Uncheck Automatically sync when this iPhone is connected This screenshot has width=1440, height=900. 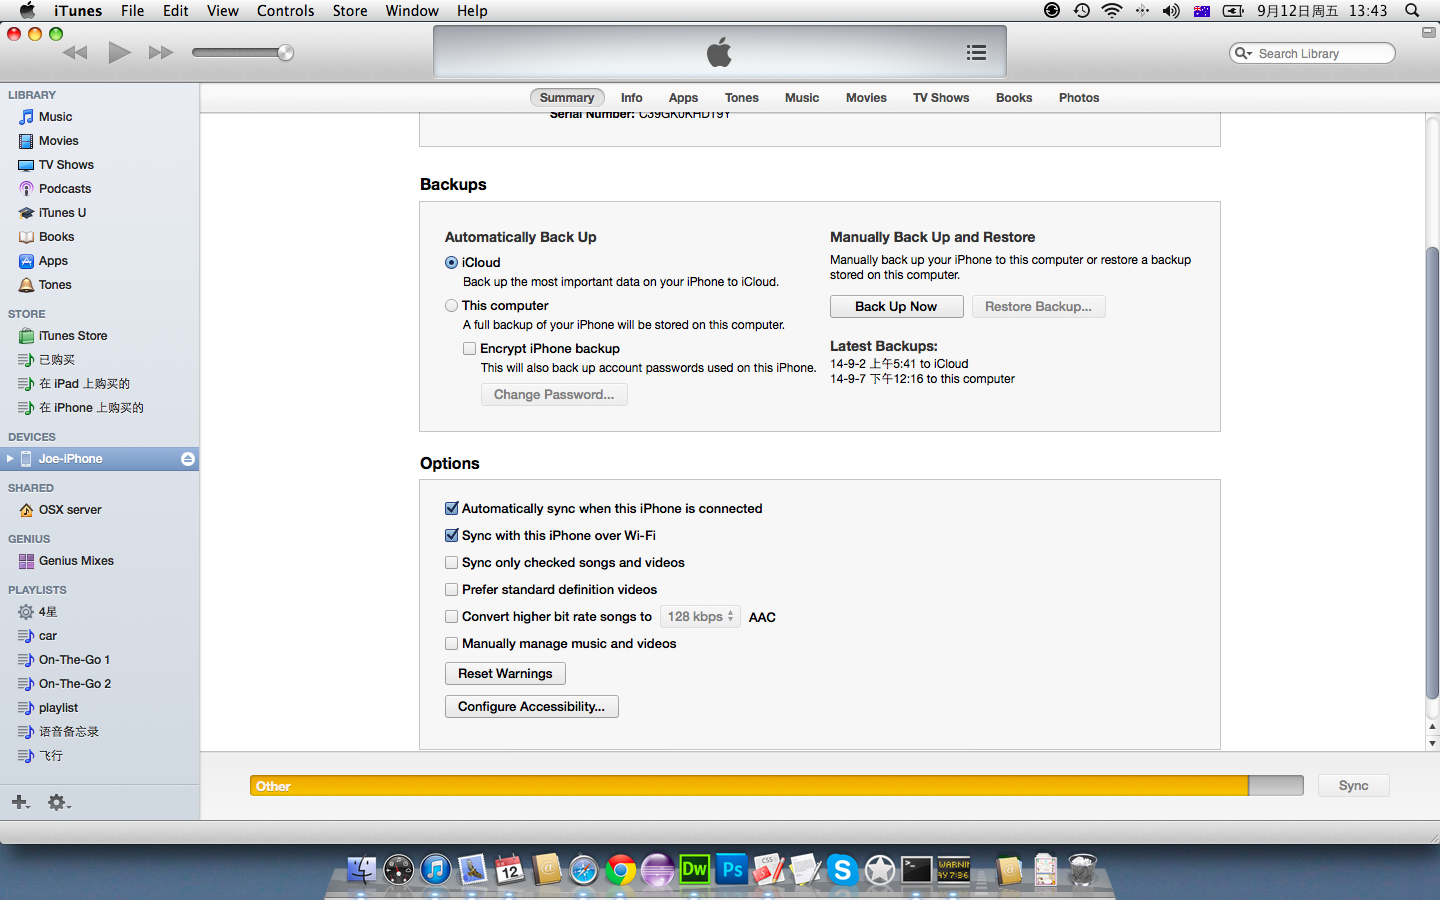452,509
